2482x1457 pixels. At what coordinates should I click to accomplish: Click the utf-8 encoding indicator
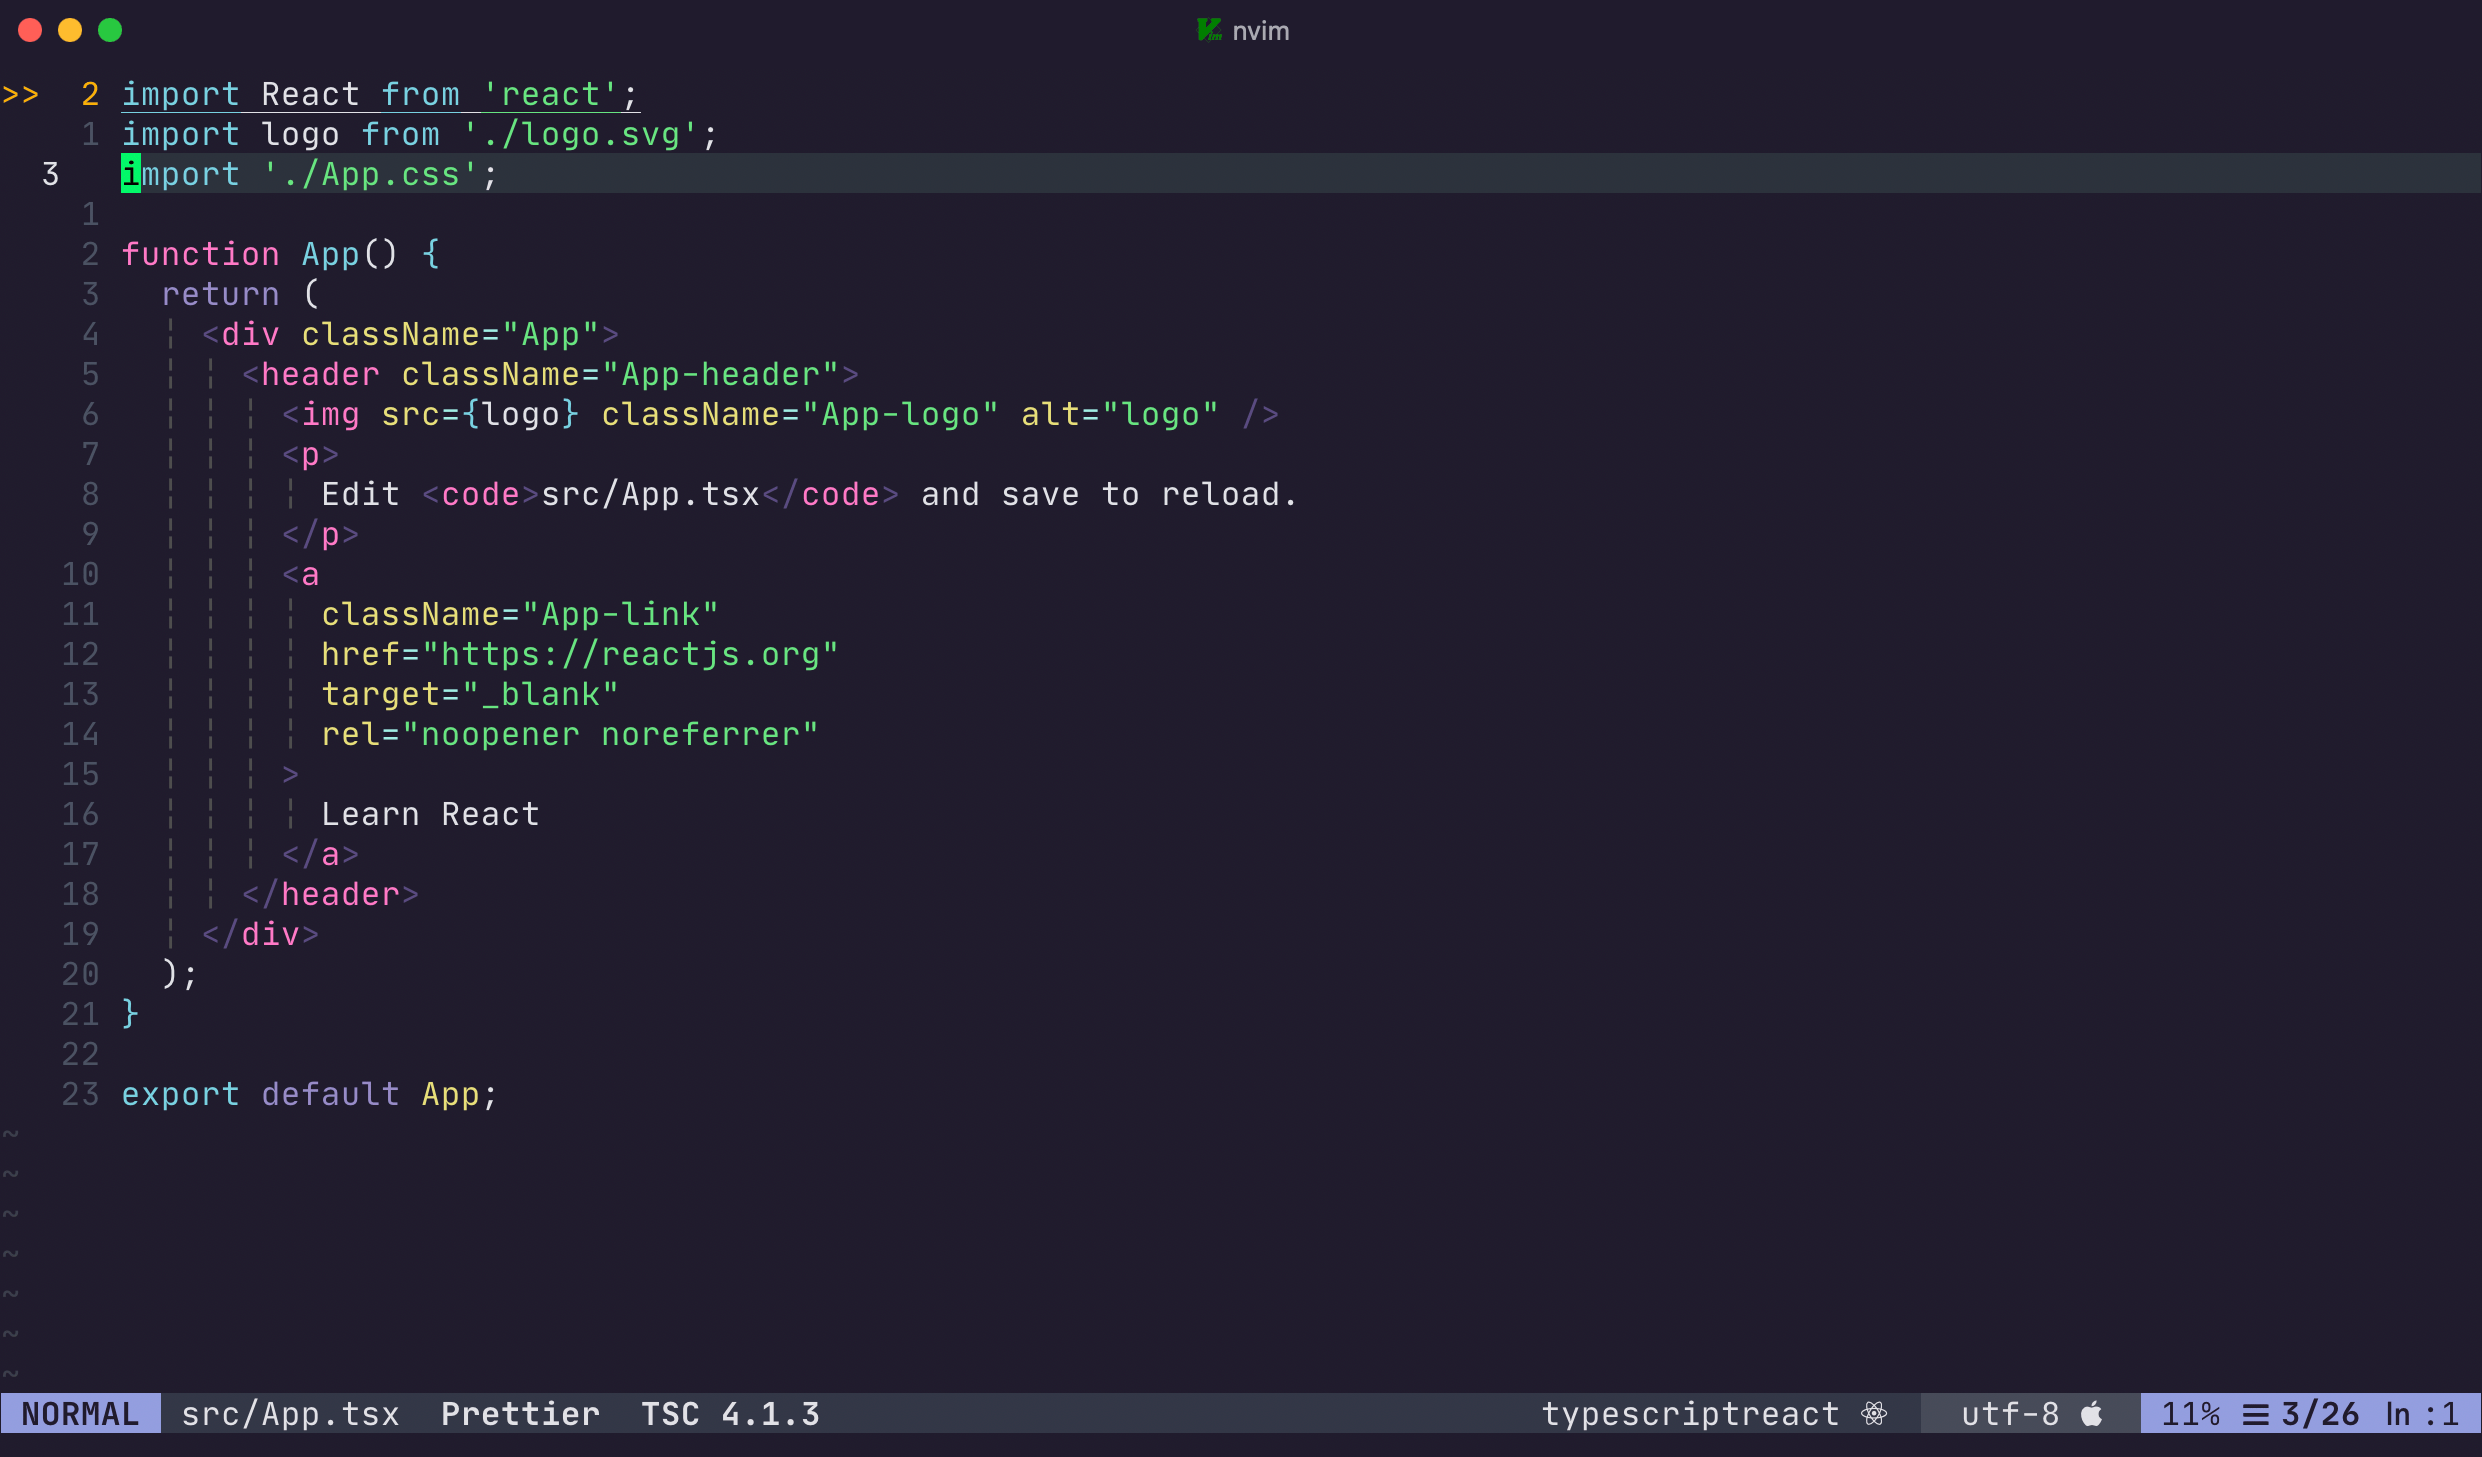tap(2010, 1414)
